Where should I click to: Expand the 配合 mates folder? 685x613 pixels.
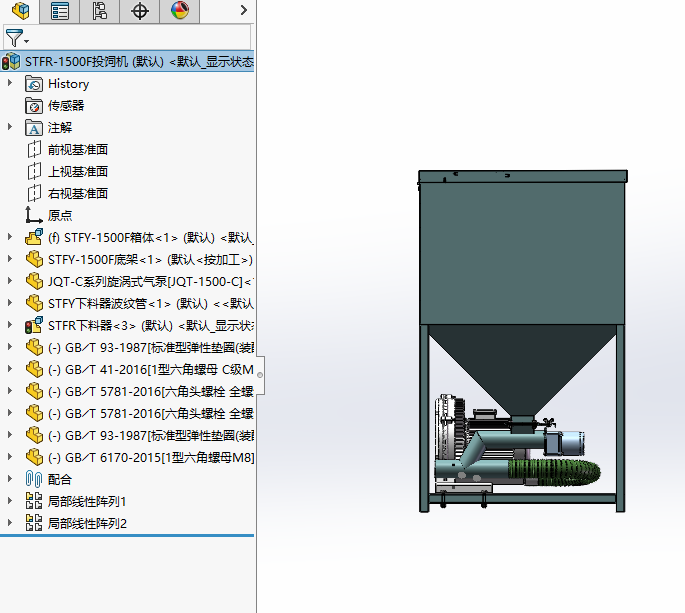coord(10,478)
